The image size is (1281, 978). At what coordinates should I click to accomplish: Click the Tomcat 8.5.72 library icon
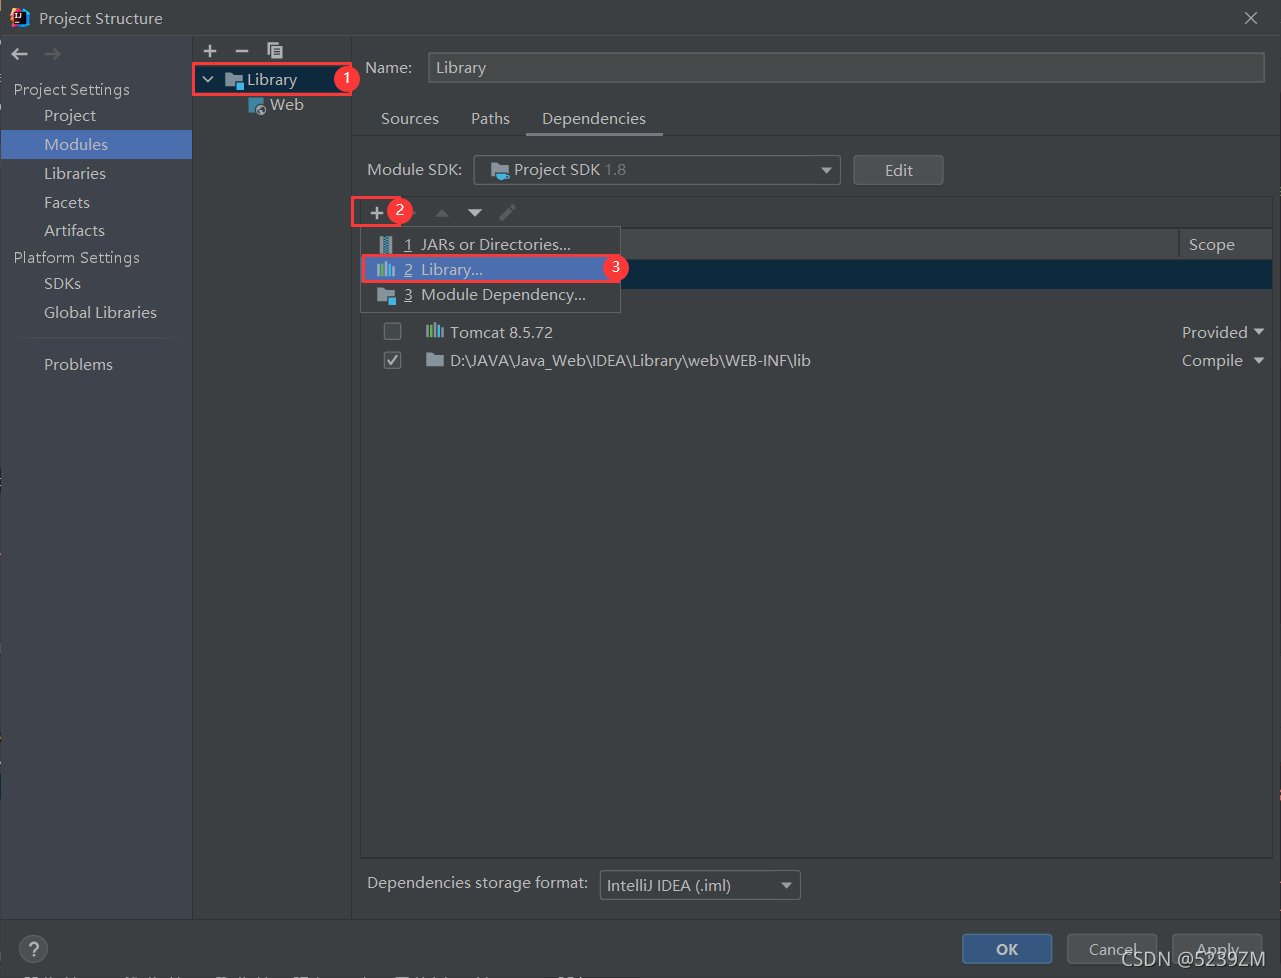[x=435, y=331]
